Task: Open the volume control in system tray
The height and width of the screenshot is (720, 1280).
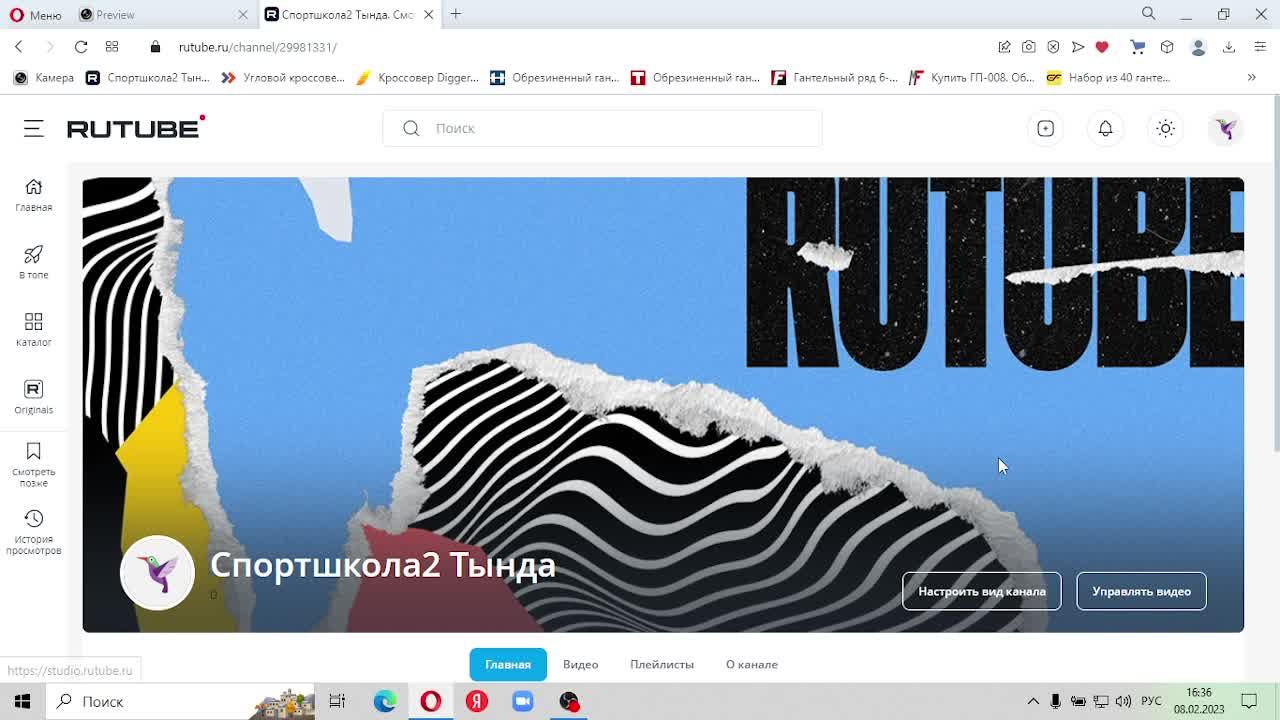Action: pos(1123,701)
